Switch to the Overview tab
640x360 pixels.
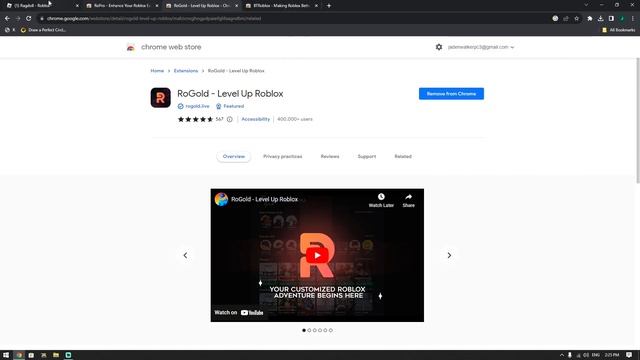click(234, 156)
